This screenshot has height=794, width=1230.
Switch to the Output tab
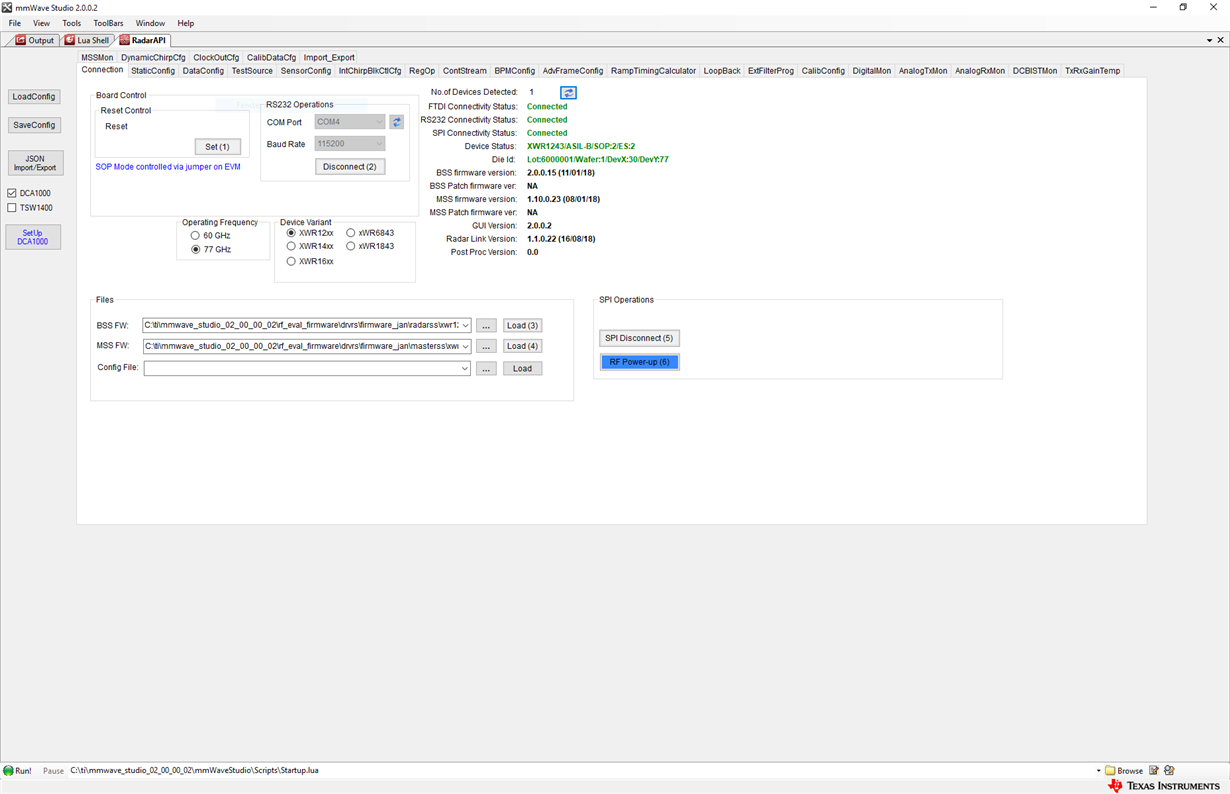(x=34, y=40)
